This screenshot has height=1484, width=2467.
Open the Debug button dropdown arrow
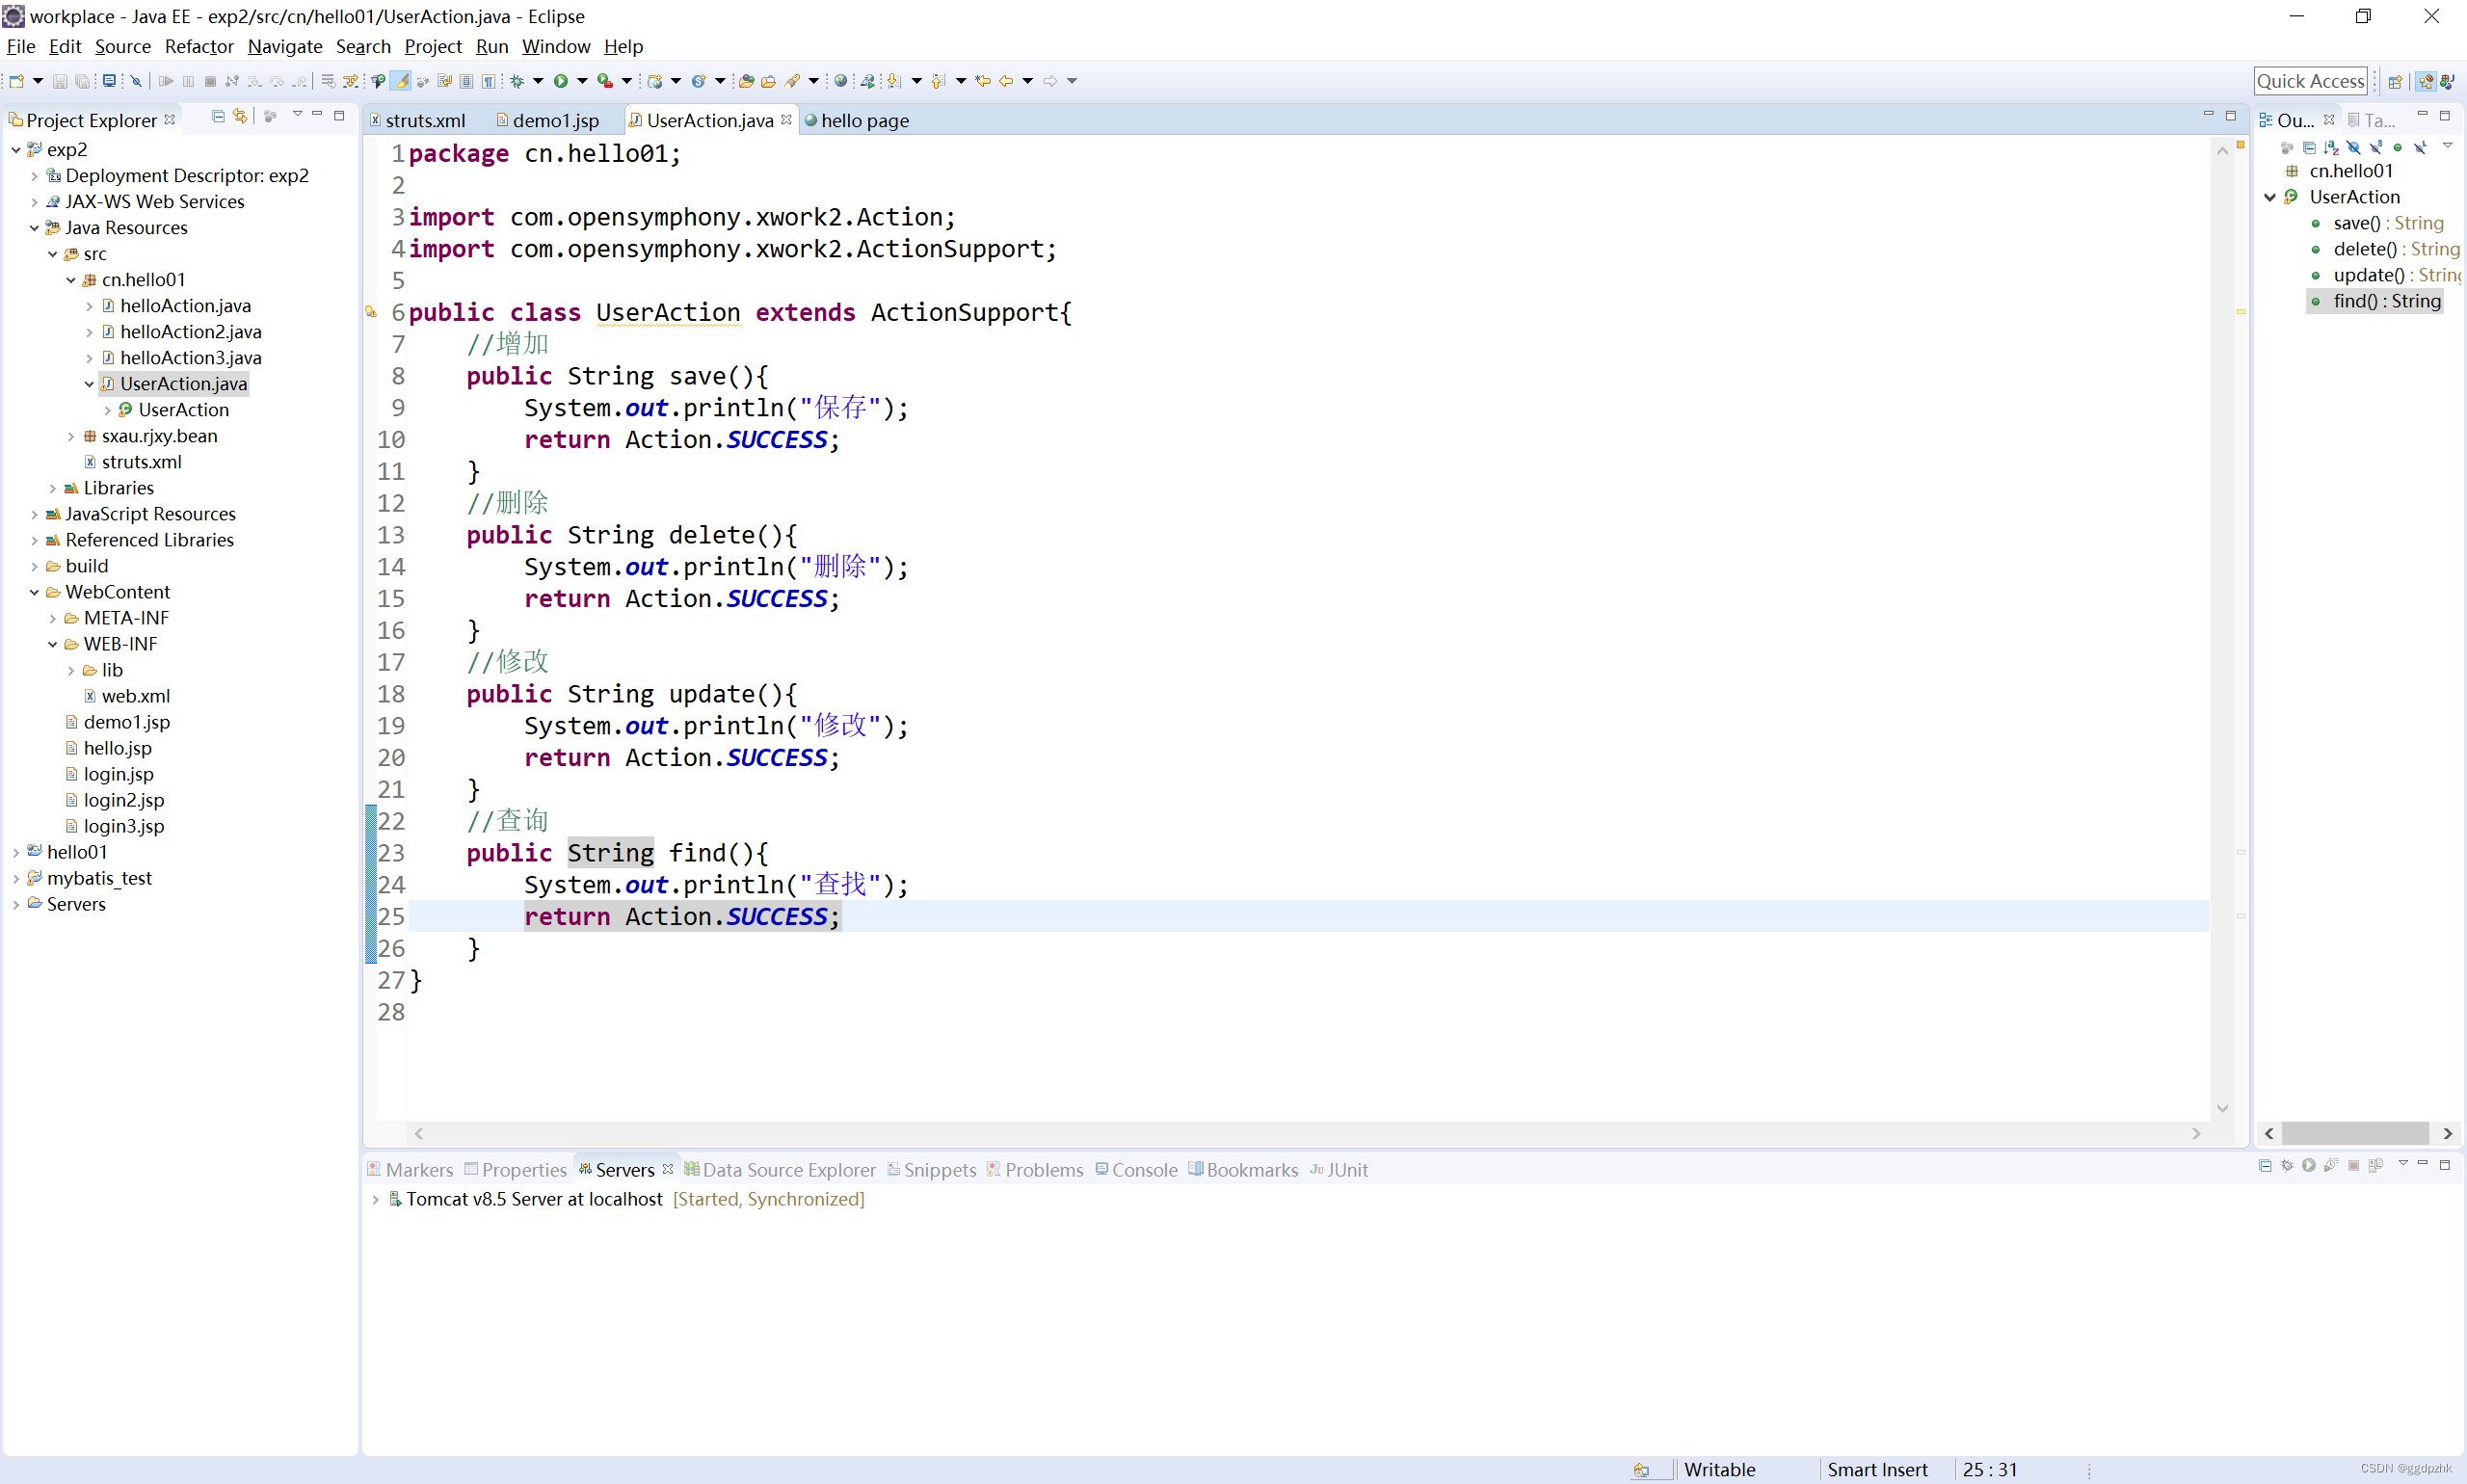pos(538,81)
